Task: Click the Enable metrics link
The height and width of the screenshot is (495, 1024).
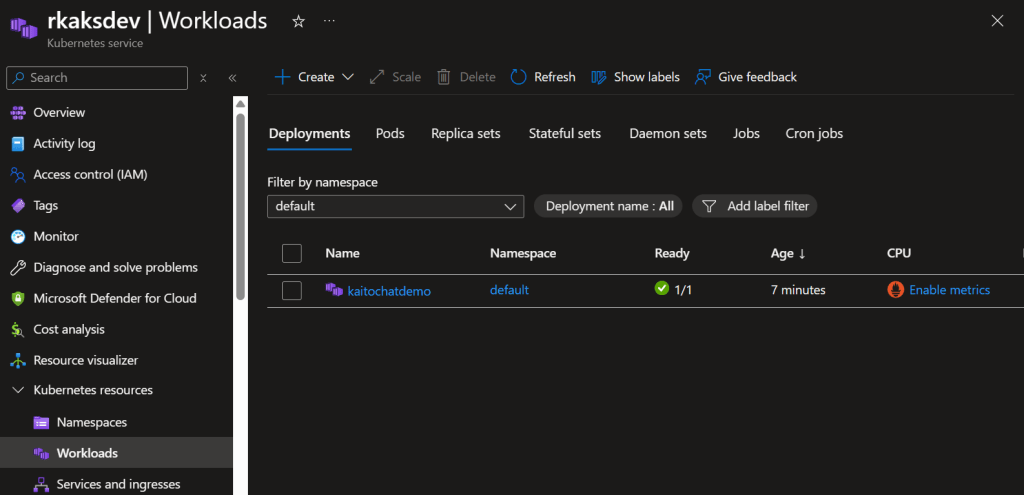Action: click(949, 290)
